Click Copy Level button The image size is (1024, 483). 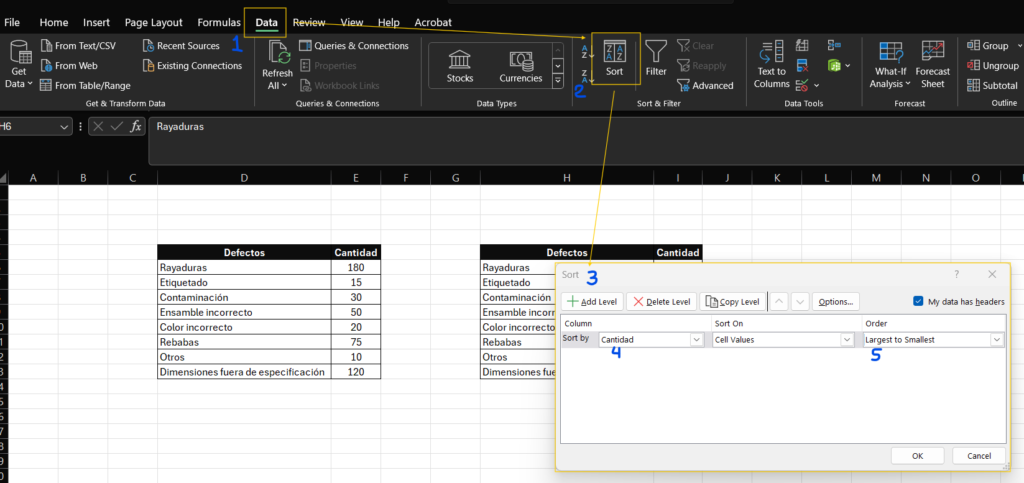(x=733, y=302)
